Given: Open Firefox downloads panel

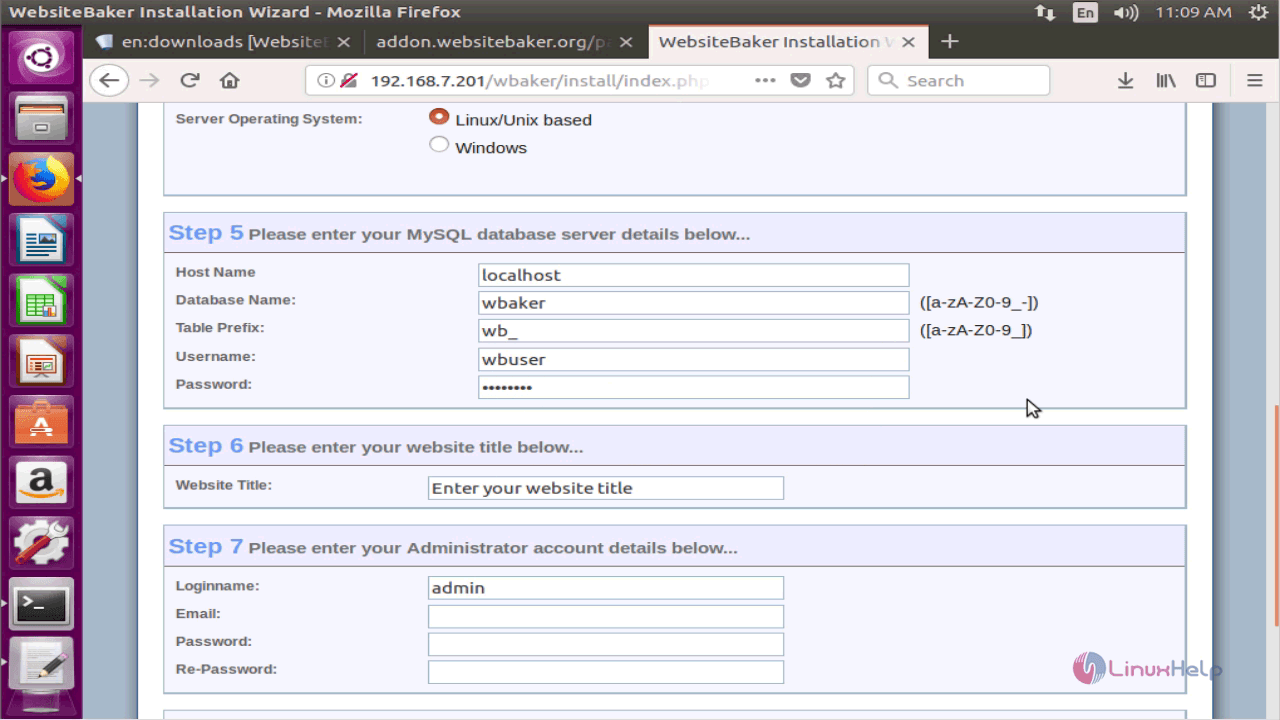Looking at the screenshot, I should [x=1125, y=81].
